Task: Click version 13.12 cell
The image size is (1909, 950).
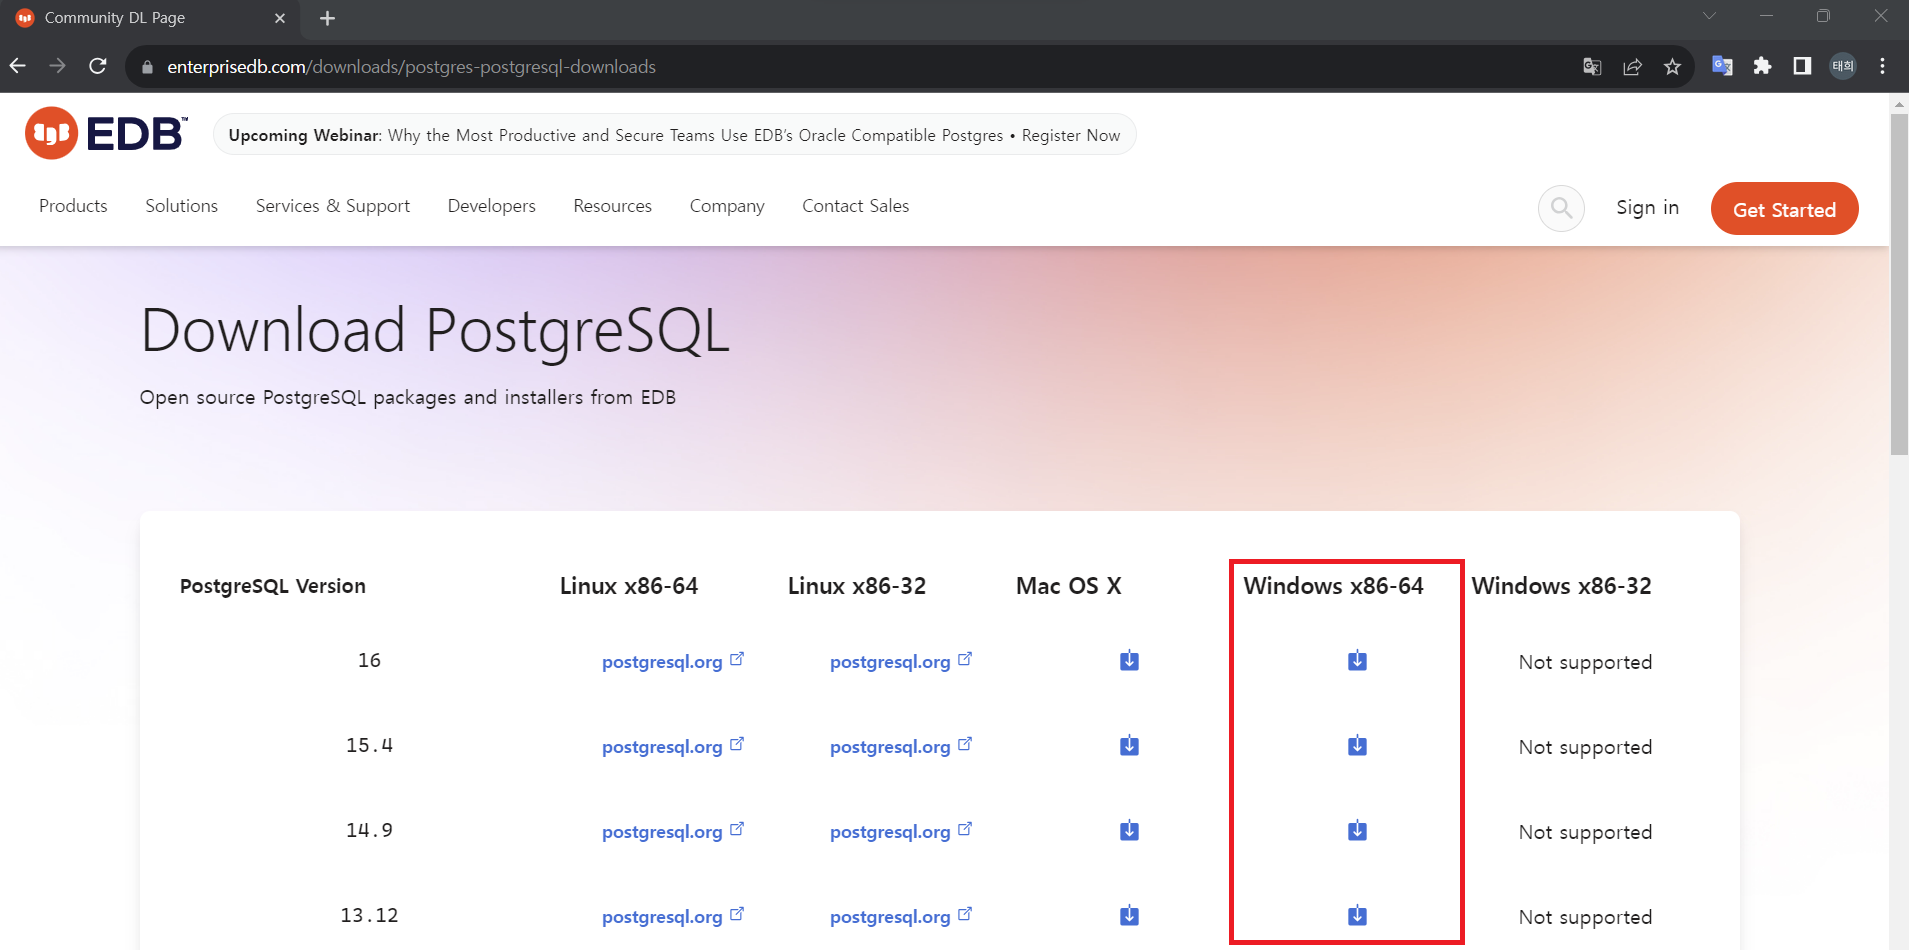Action: pyautogui.click(x=369, y=915)
